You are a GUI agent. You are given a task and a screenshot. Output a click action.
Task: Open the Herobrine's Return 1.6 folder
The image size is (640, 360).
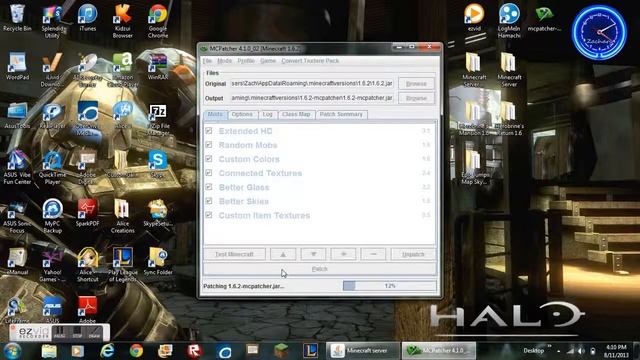coord(509,118)
